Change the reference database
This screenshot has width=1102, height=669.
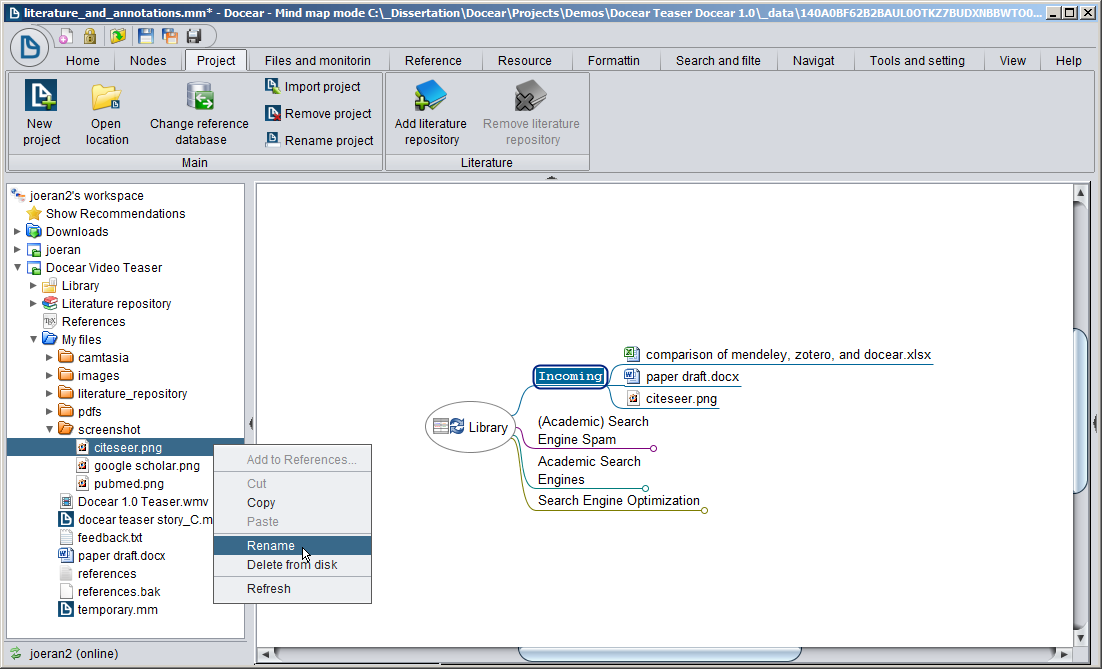click(200, 112)
